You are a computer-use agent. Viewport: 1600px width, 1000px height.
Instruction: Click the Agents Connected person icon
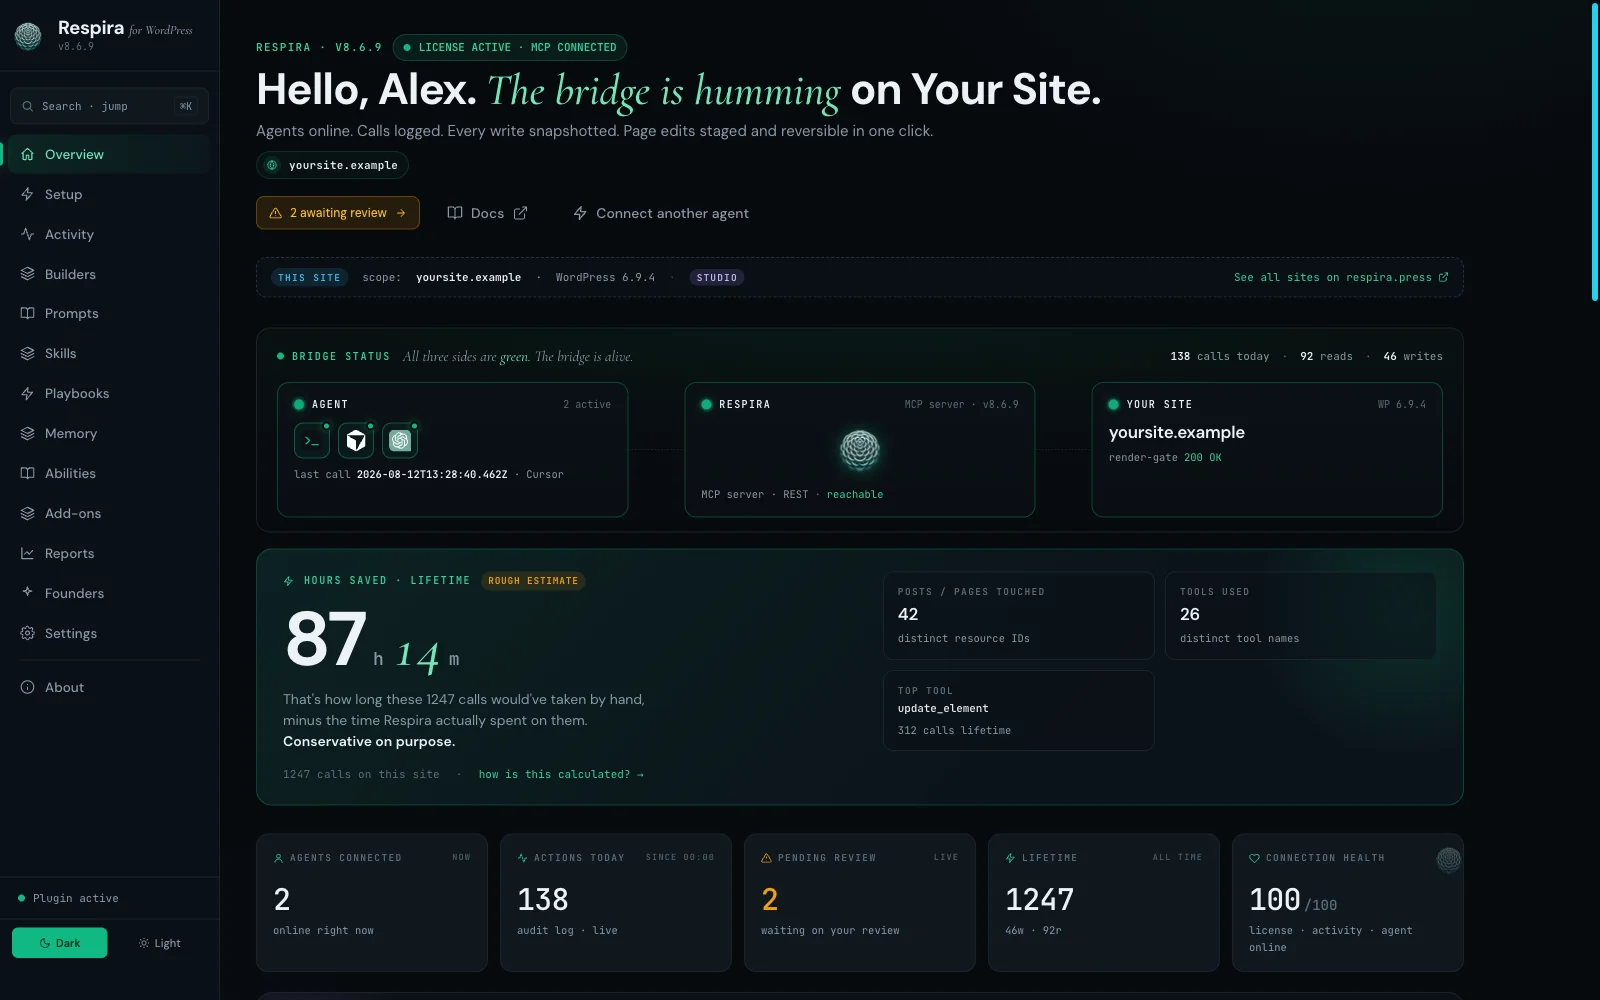coord(278,858)
